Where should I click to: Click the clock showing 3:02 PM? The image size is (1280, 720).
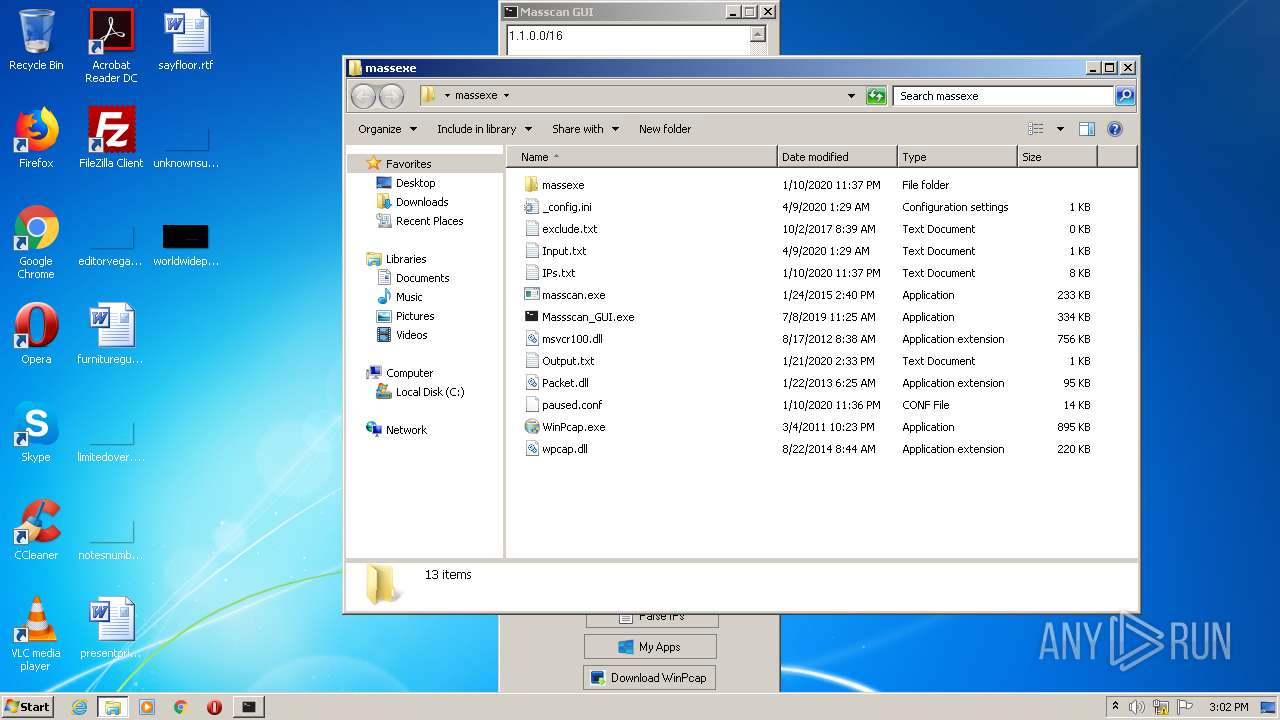point(1228,707)
